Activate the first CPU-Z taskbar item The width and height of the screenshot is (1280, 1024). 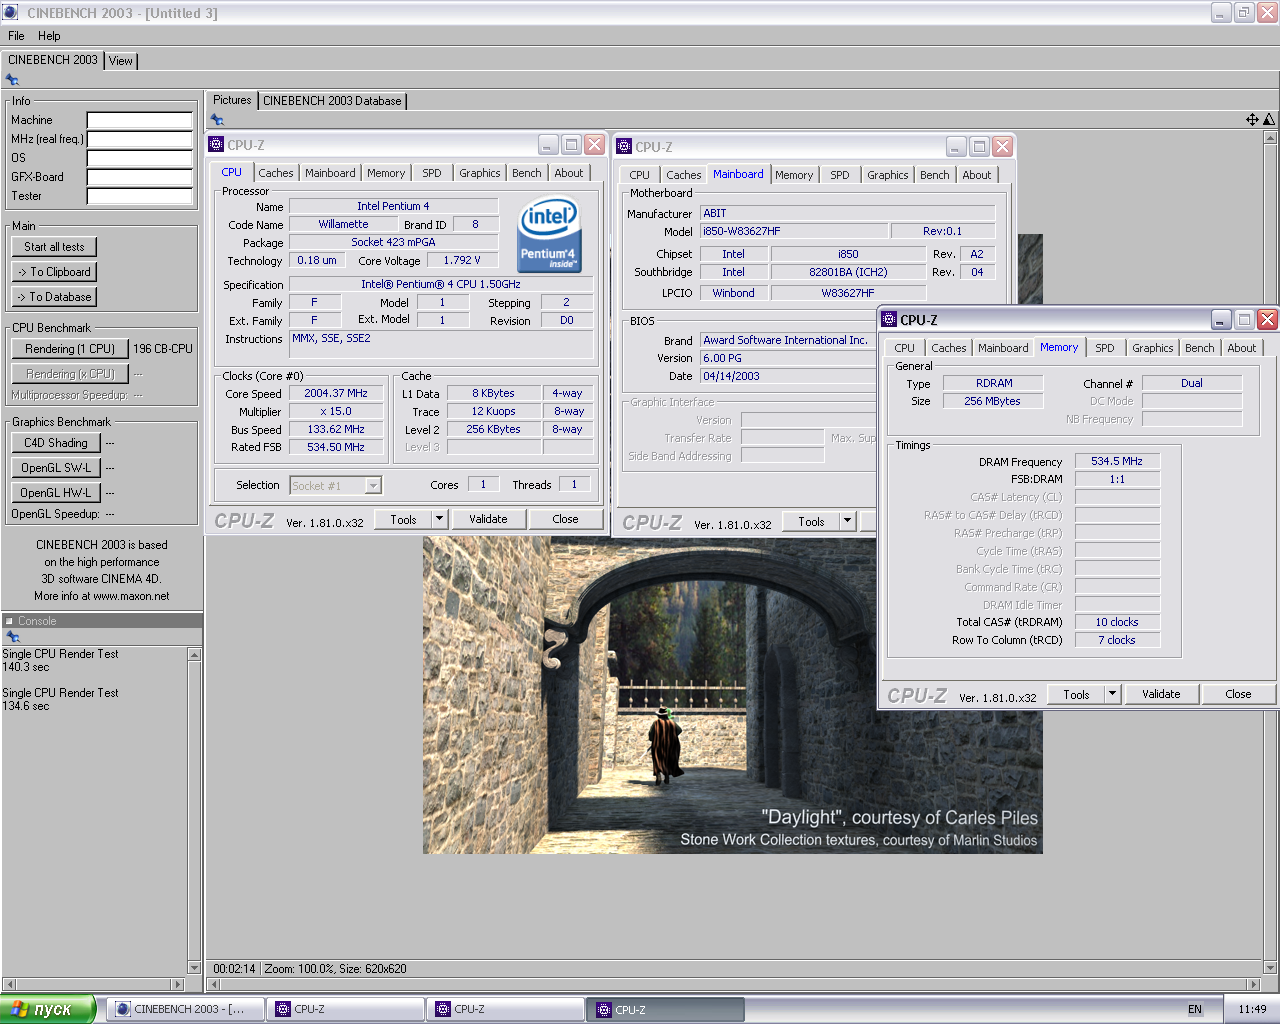346,1009
